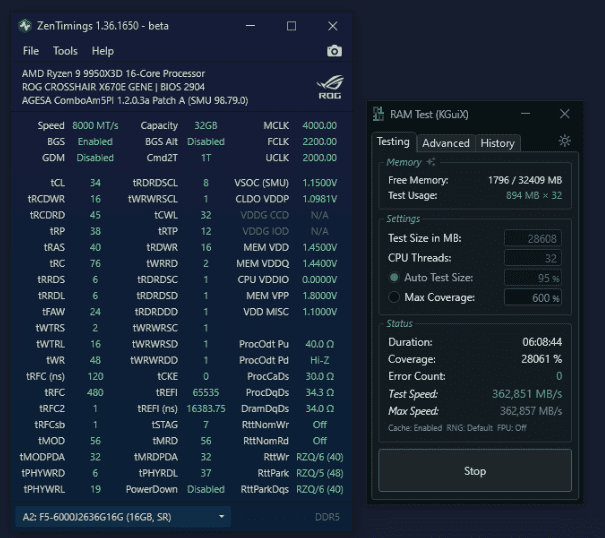The image size is (605, 538).
Task: Click the tREFI value 65535
Action: pos(206,393)
